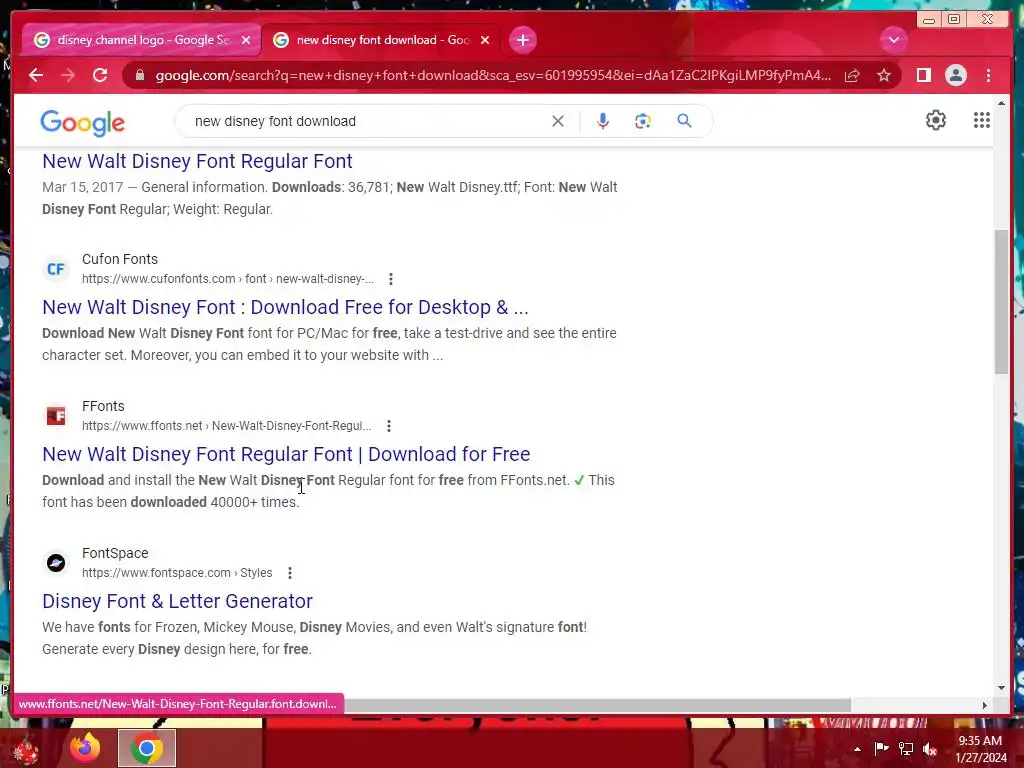Open more options for Cufon Fonts result
The width and height of the screenshot is (1024, 768).
click(x=391, y=280)
